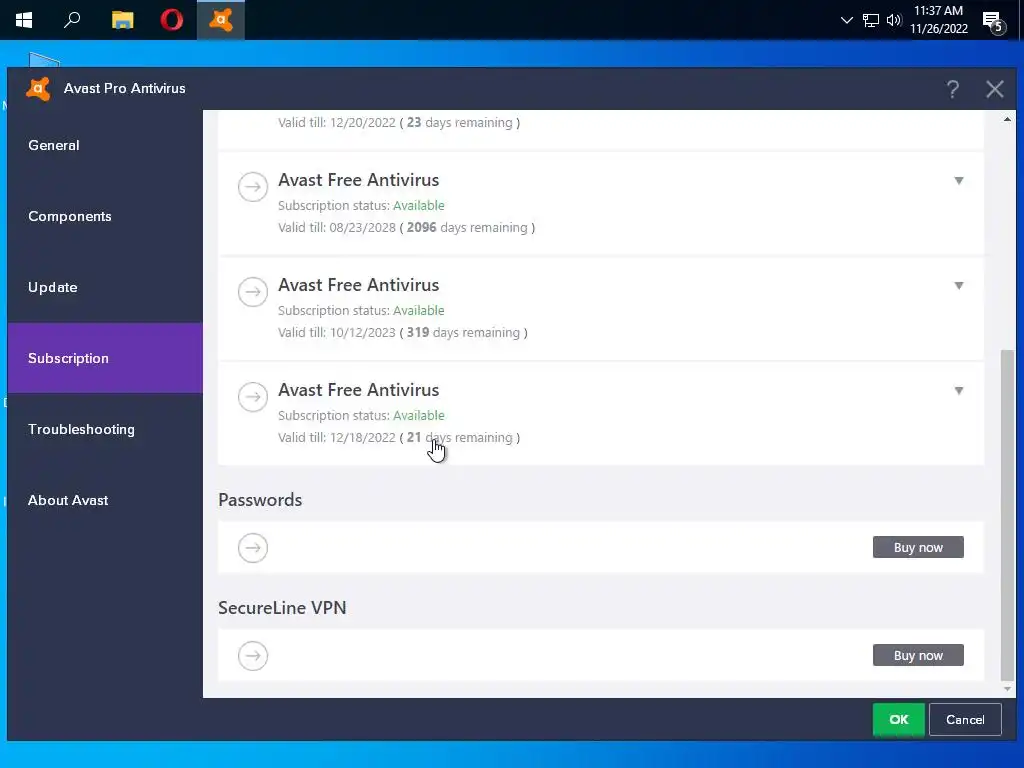This screenshot has height=768, width=1024.
Task: Click arrow icon for subscription valid till 10/12/2023
Action: point(253,292)
